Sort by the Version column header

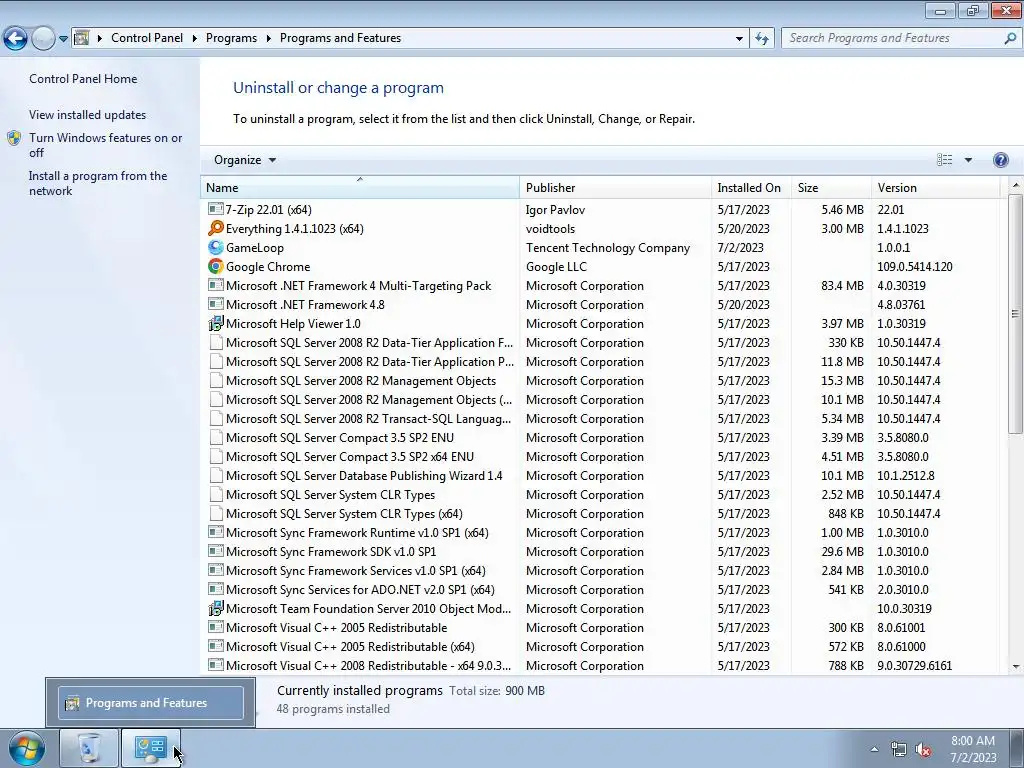point(935,187)
